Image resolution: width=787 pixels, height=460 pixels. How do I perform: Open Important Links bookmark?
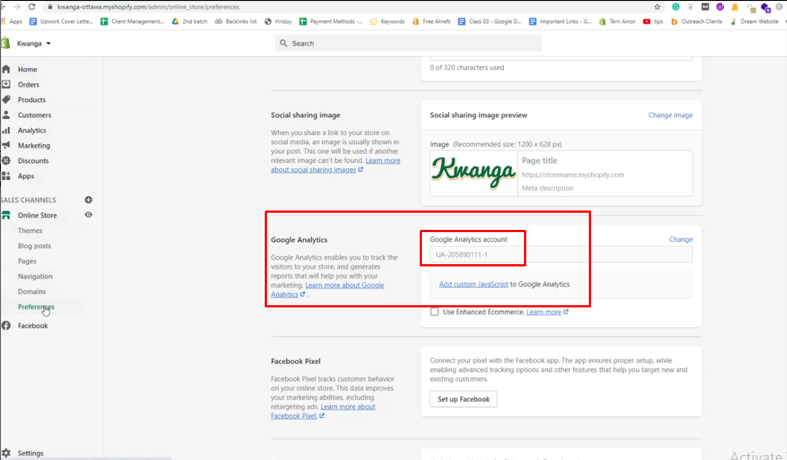coord(560,22)
